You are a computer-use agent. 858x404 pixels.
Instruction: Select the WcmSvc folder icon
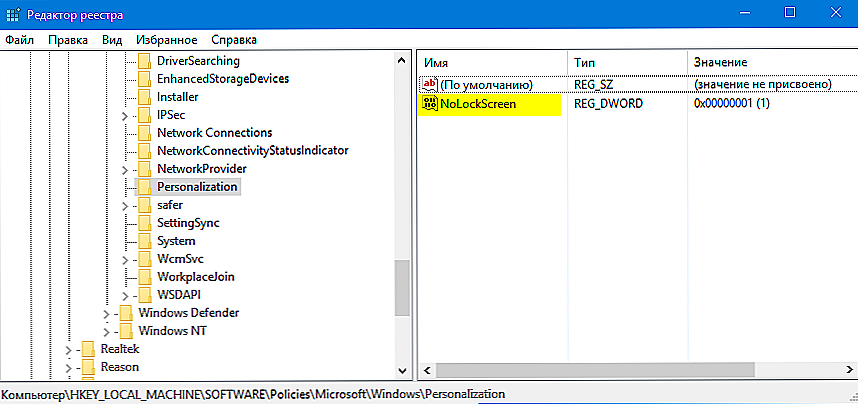click(x=144, y=259)
